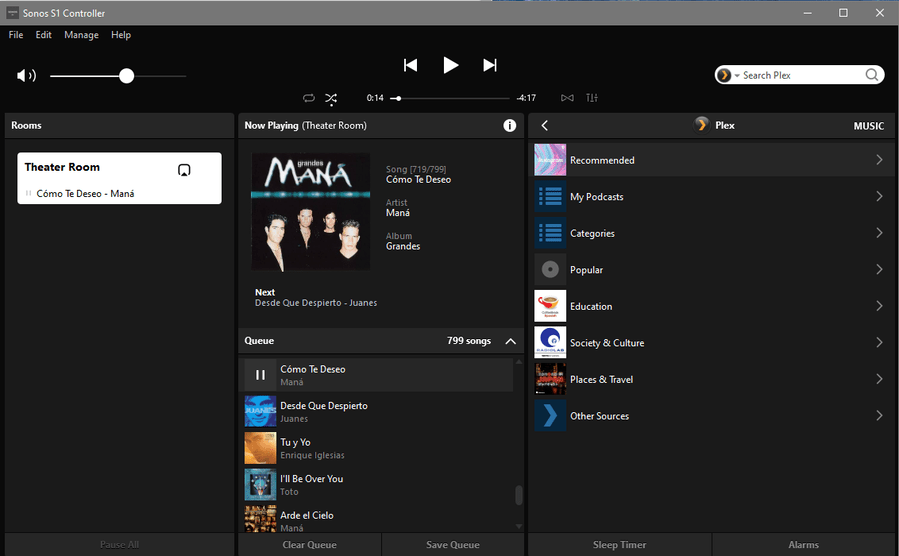Select I'll Be Over You album thumbnail
Image resolution: width=899 pixels, height=556 pixels.
(x=260, y=485)
